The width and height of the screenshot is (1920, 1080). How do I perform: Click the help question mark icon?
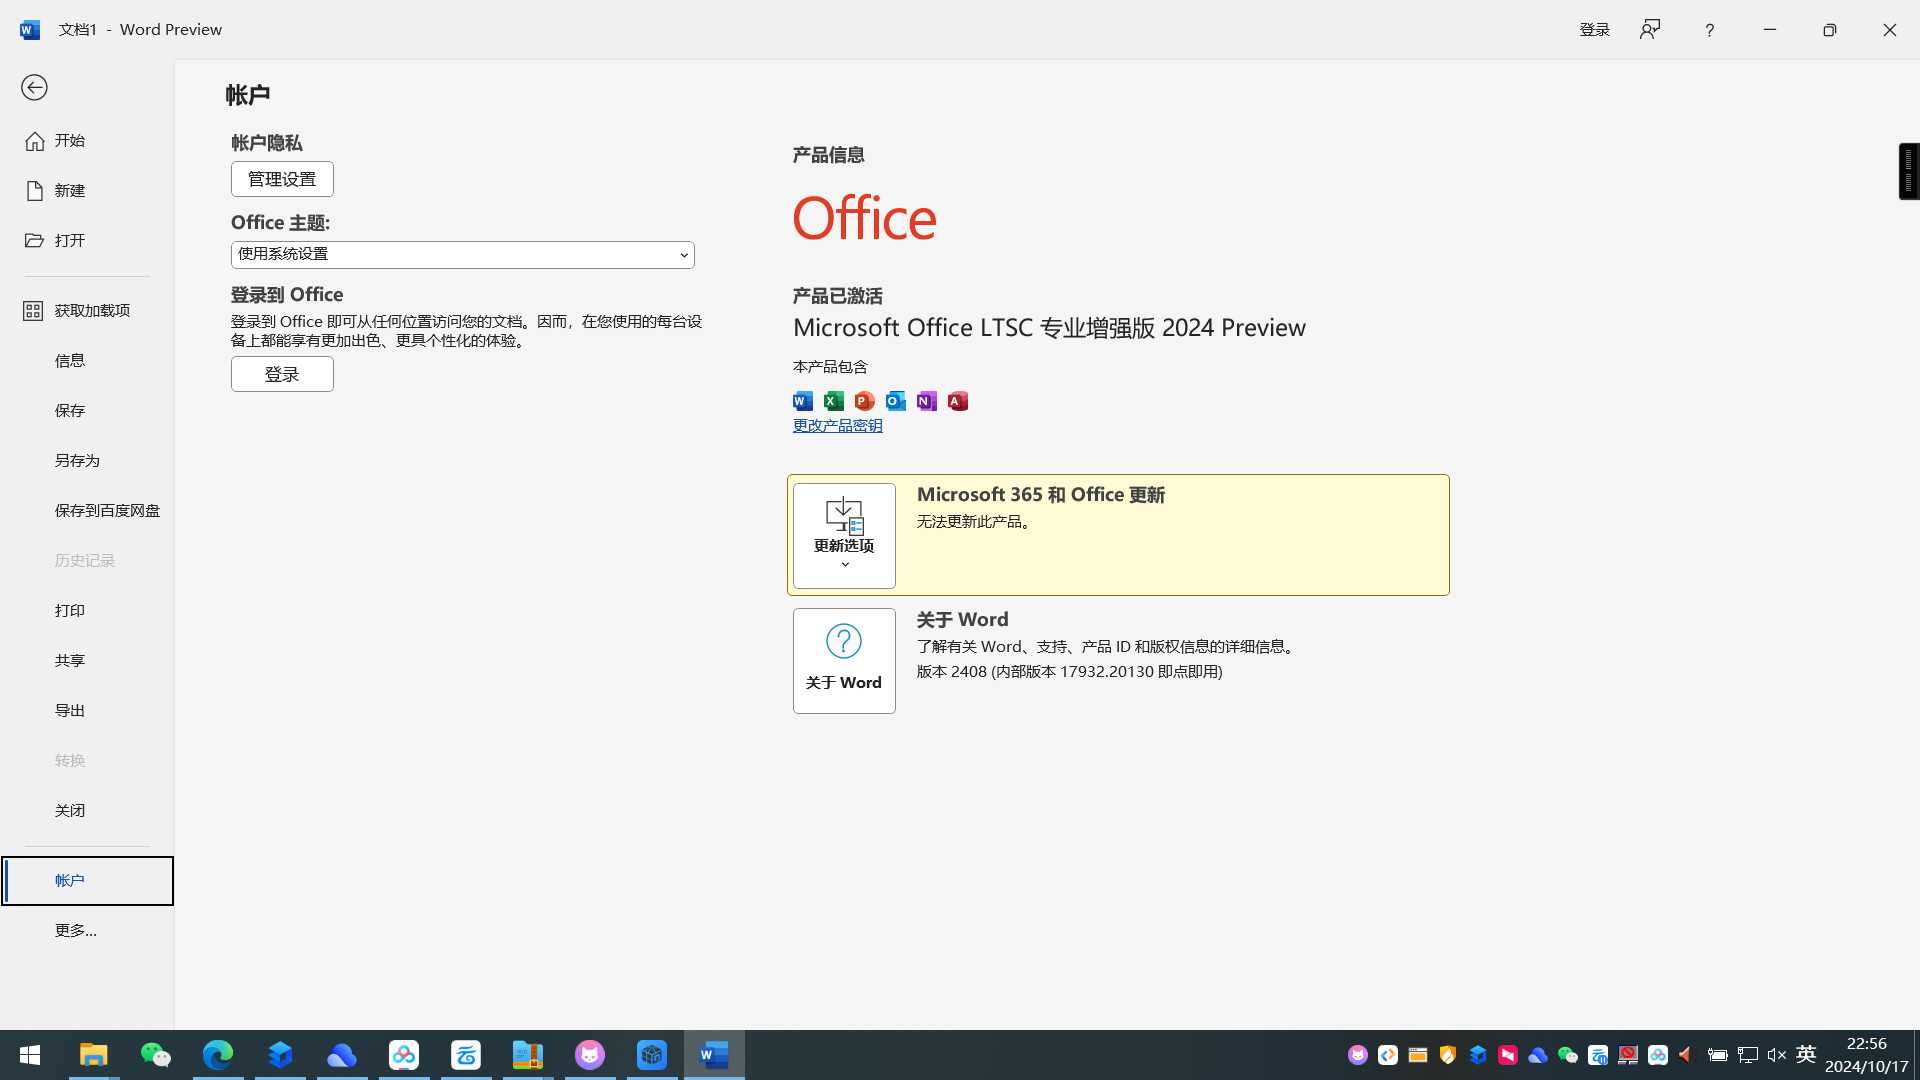[x=1709, y=30]
